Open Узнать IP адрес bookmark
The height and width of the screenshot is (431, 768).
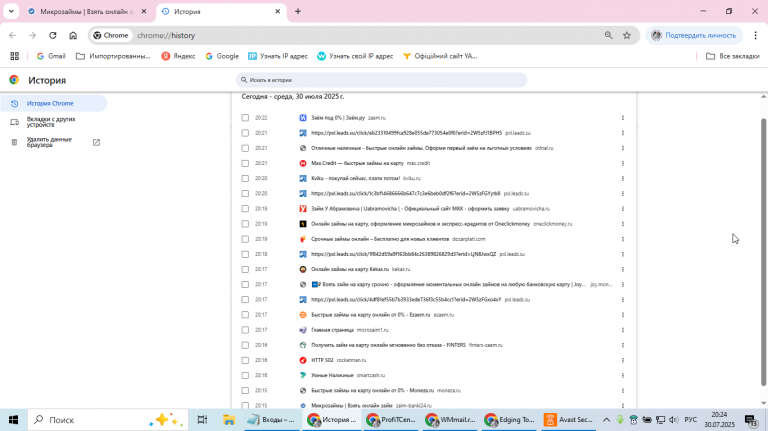(x=278, y=56)
